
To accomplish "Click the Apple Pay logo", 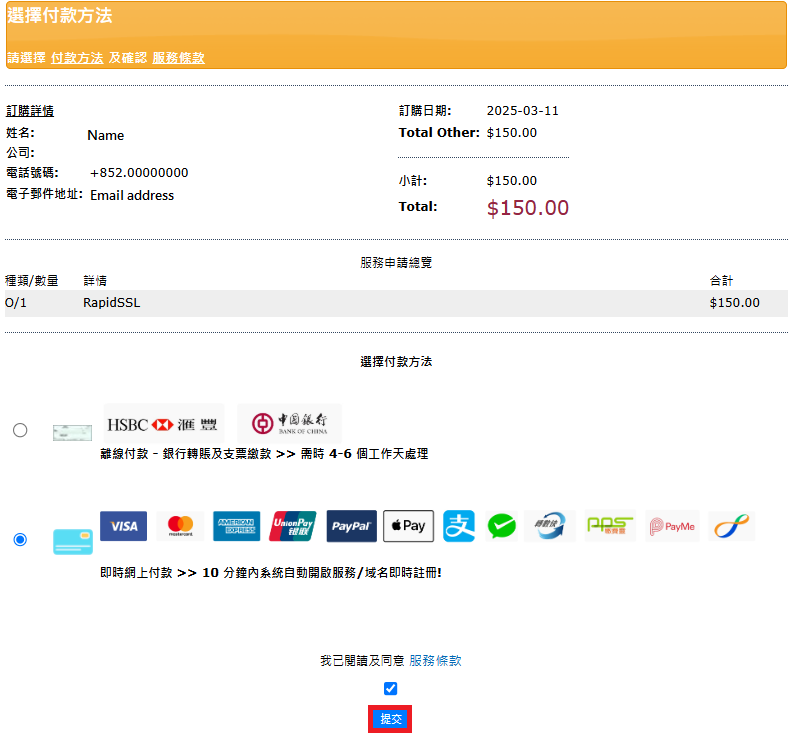I will click(x=408, y=526).
